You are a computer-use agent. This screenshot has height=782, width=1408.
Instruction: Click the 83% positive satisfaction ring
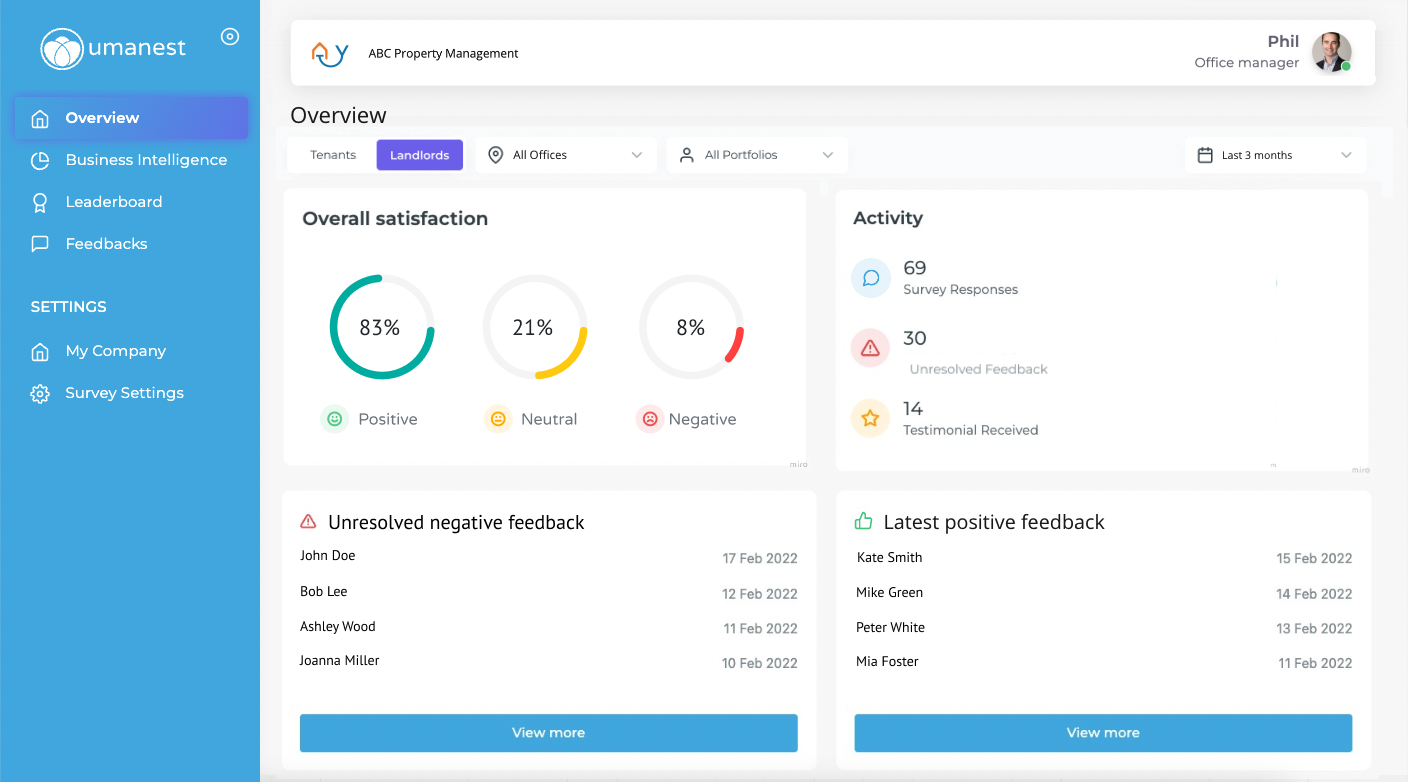click(x=381, y=327)
